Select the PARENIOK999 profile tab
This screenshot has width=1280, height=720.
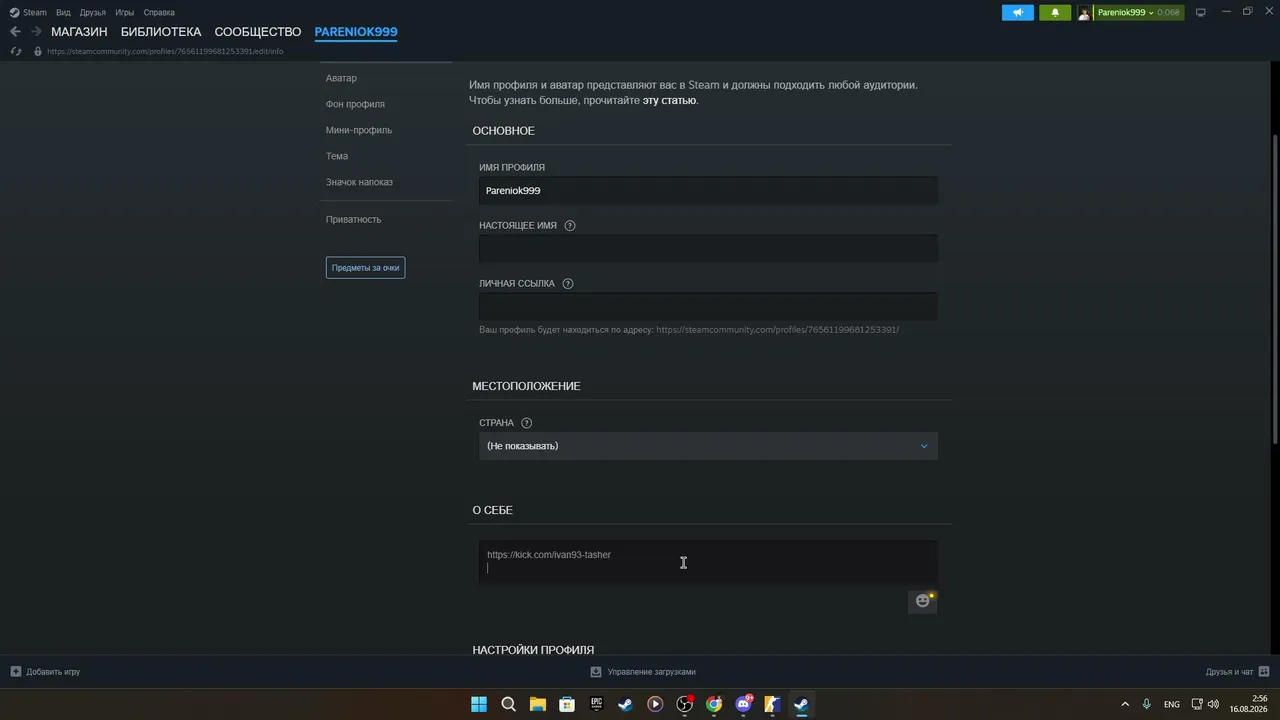[x=356, y=32]
